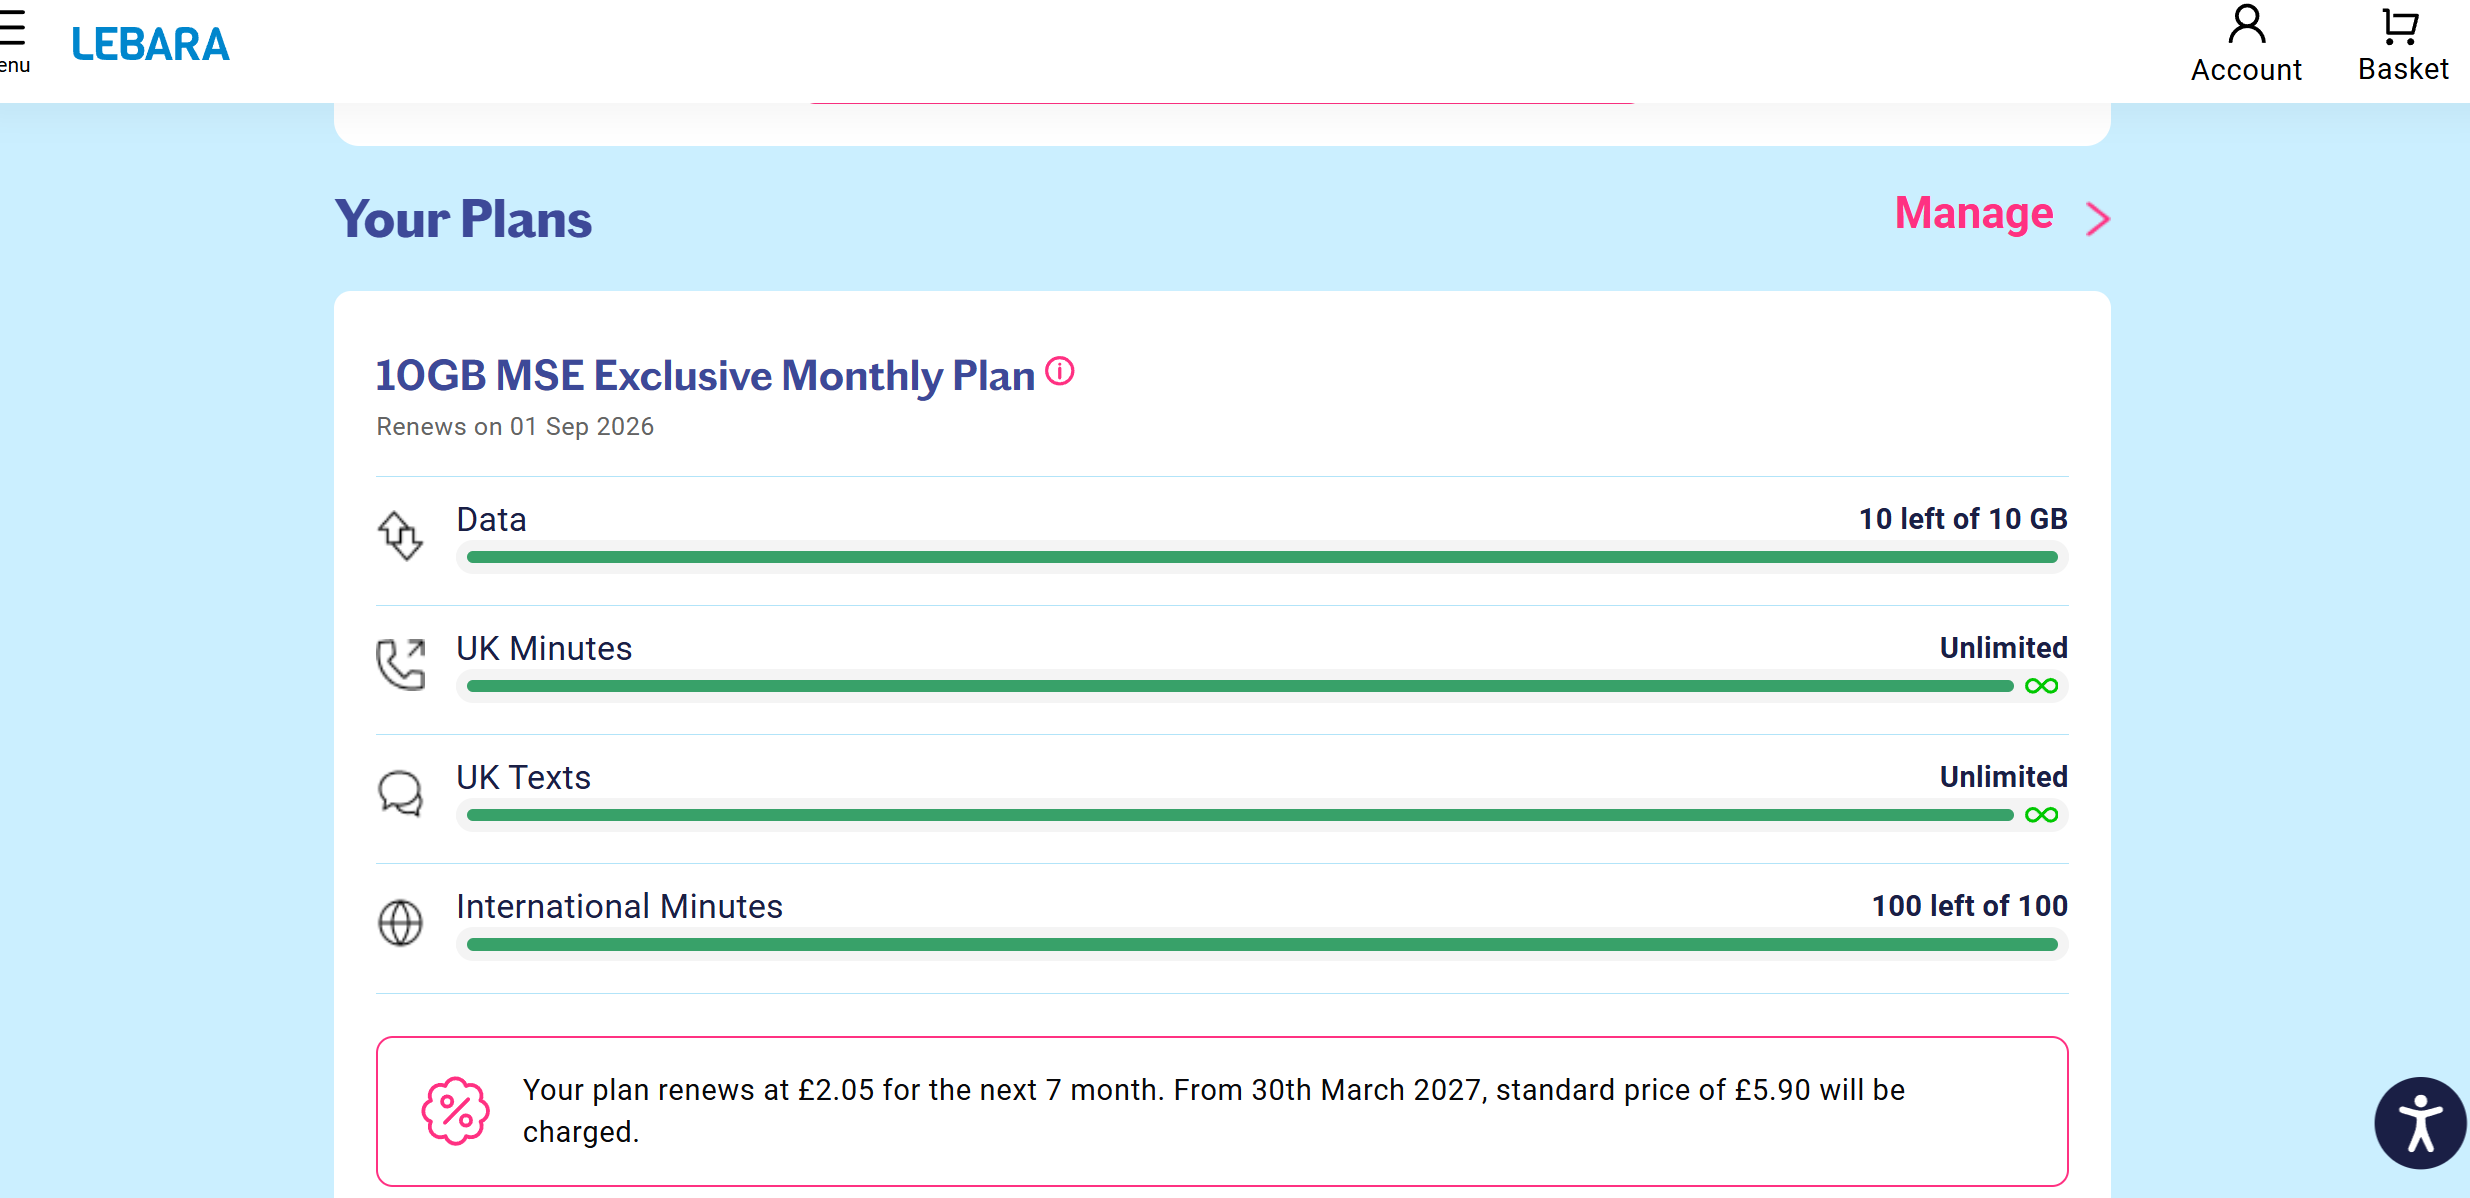Click the Data arrows icon
The height and width of the screenshot is (1198, 2470).
[x=400, y=536]
